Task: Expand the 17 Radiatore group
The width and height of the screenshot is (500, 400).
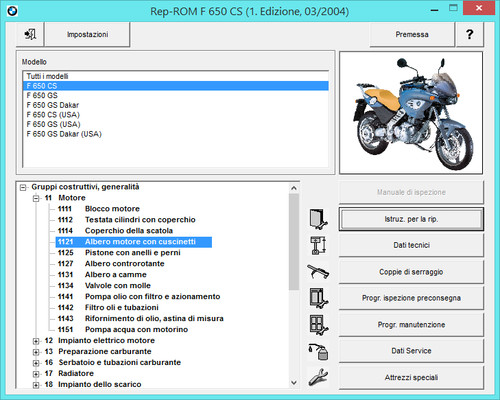Action: click(x=36, y=374)
